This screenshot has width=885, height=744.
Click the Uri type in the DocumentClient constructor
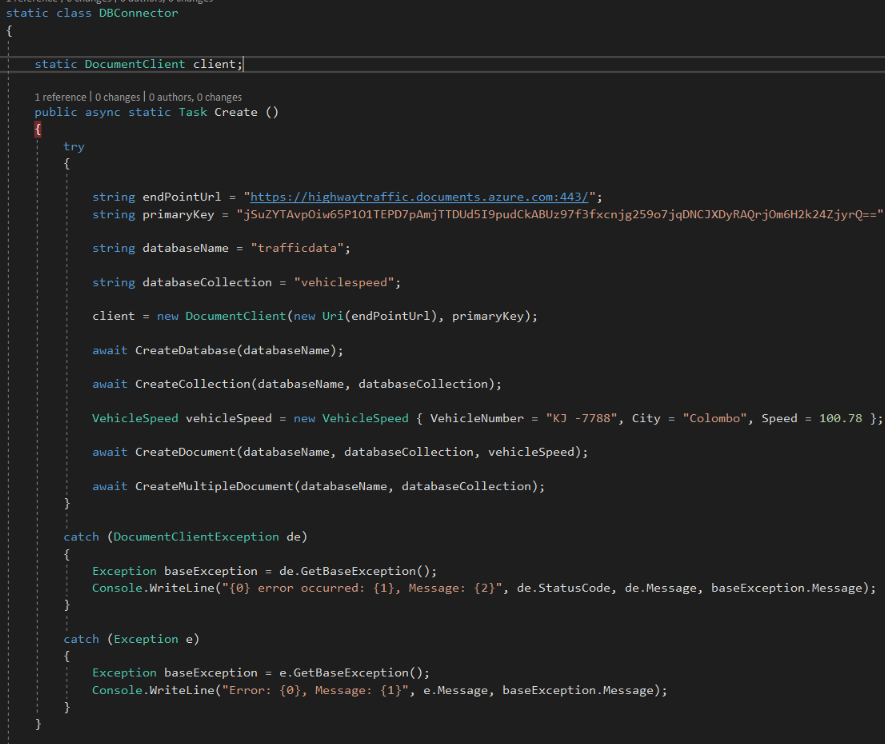(332, 316)
